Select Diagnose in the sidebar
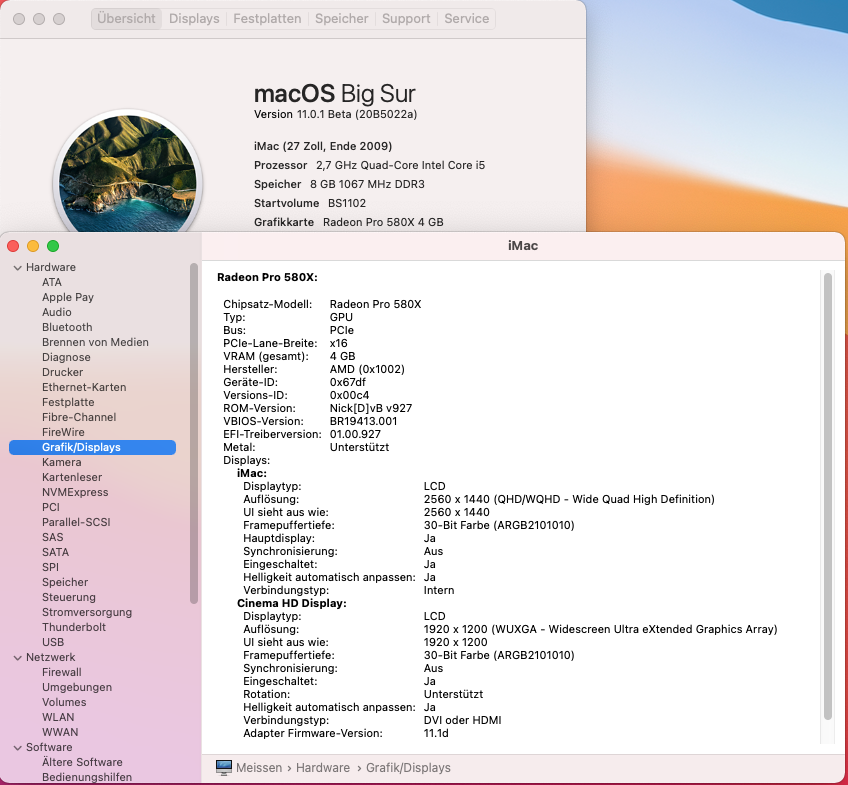This screenshot has height=785, width=848. click(x=66, y=357)
